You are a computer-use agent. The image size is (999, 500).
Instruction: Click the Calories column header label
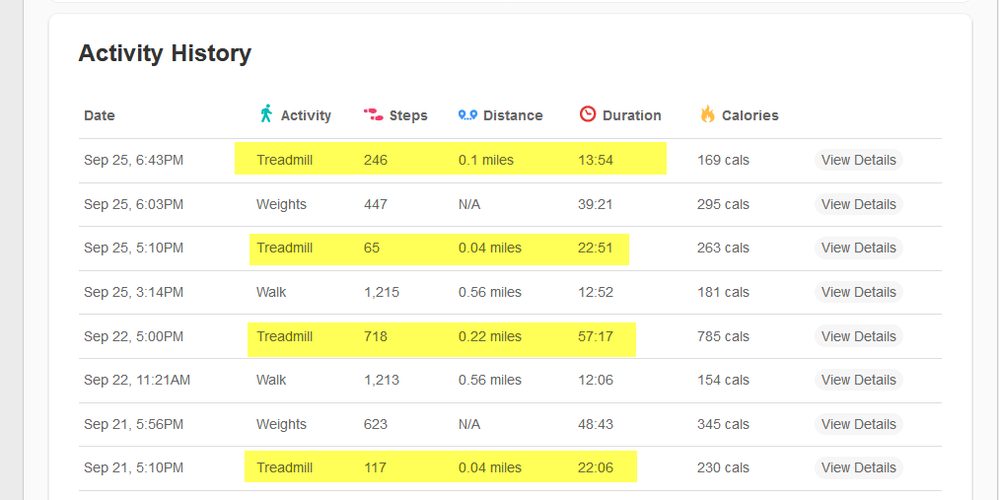point(750,115)
